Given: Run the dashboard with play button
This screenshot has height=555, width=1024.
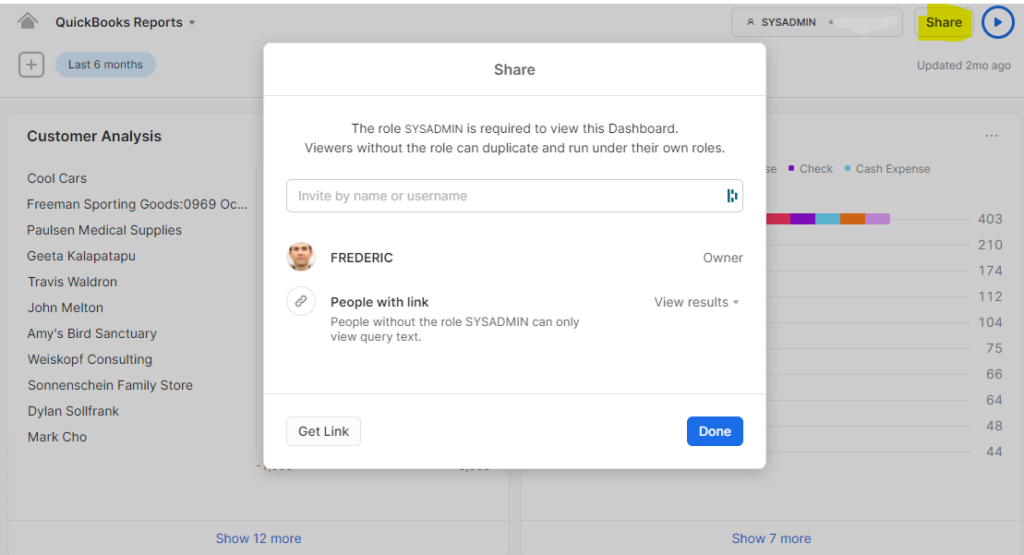Looking at the screenshot, I should (x=997, y=22).
